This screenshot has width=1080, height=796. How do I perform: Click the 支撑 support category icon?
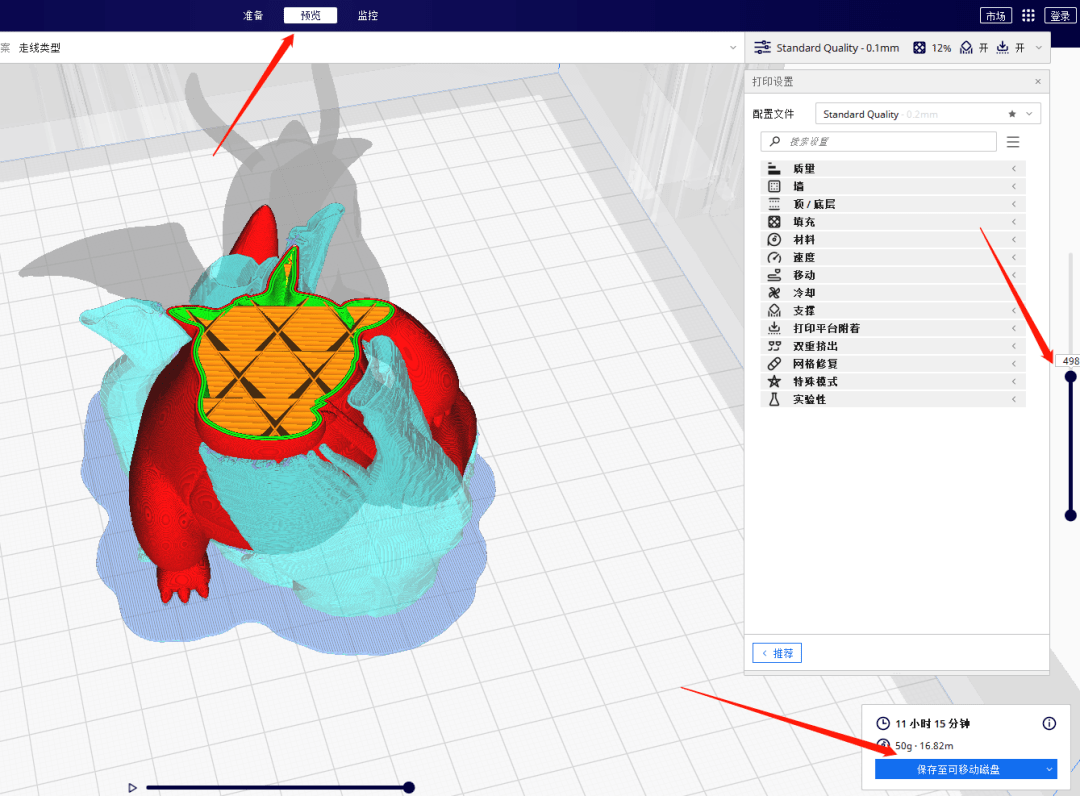point(774,311)
